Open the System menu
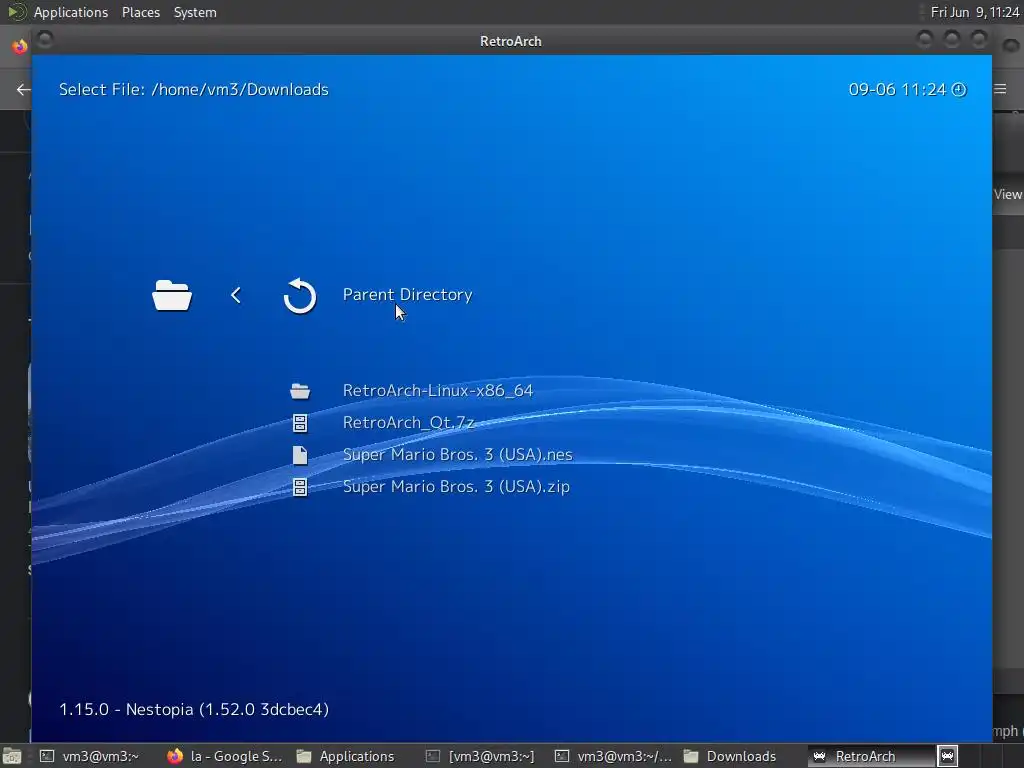1024x768 pixels. pyautogui.click(x=195, y=12)
